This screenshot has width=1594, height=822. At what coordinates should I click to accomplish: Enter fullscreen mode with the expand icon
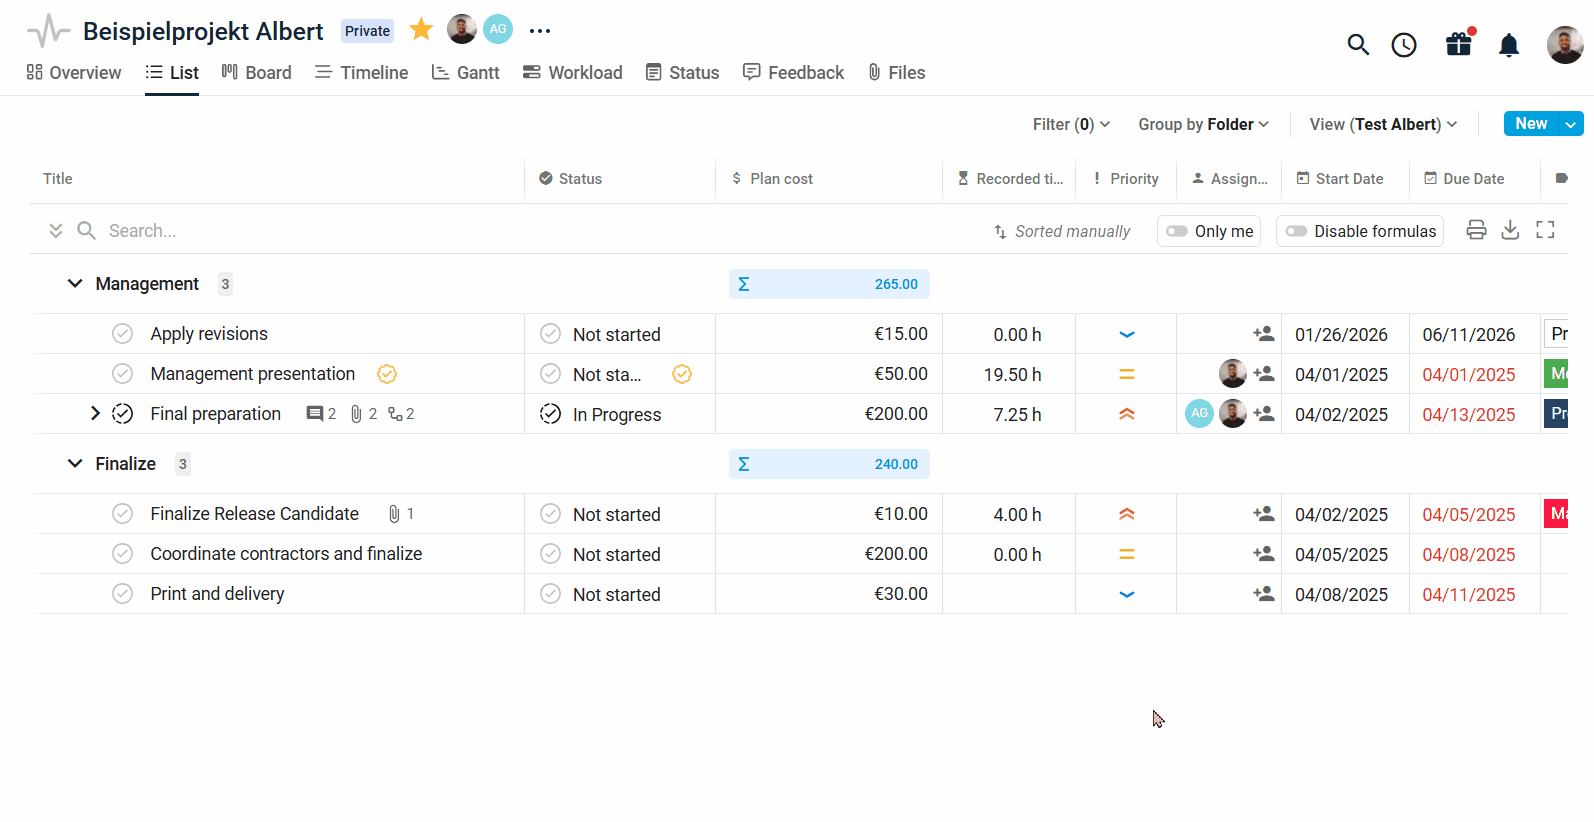pyautogui.click(x=1545, y=230)
